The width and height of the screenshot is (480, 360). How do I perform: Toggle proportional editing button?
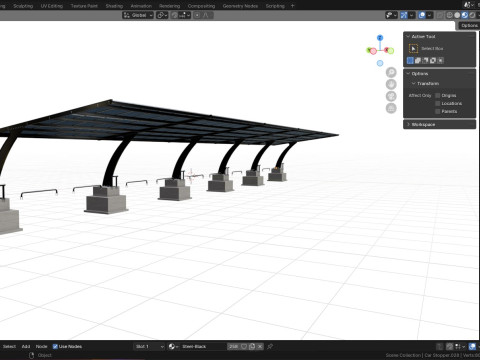click(197, 15)
